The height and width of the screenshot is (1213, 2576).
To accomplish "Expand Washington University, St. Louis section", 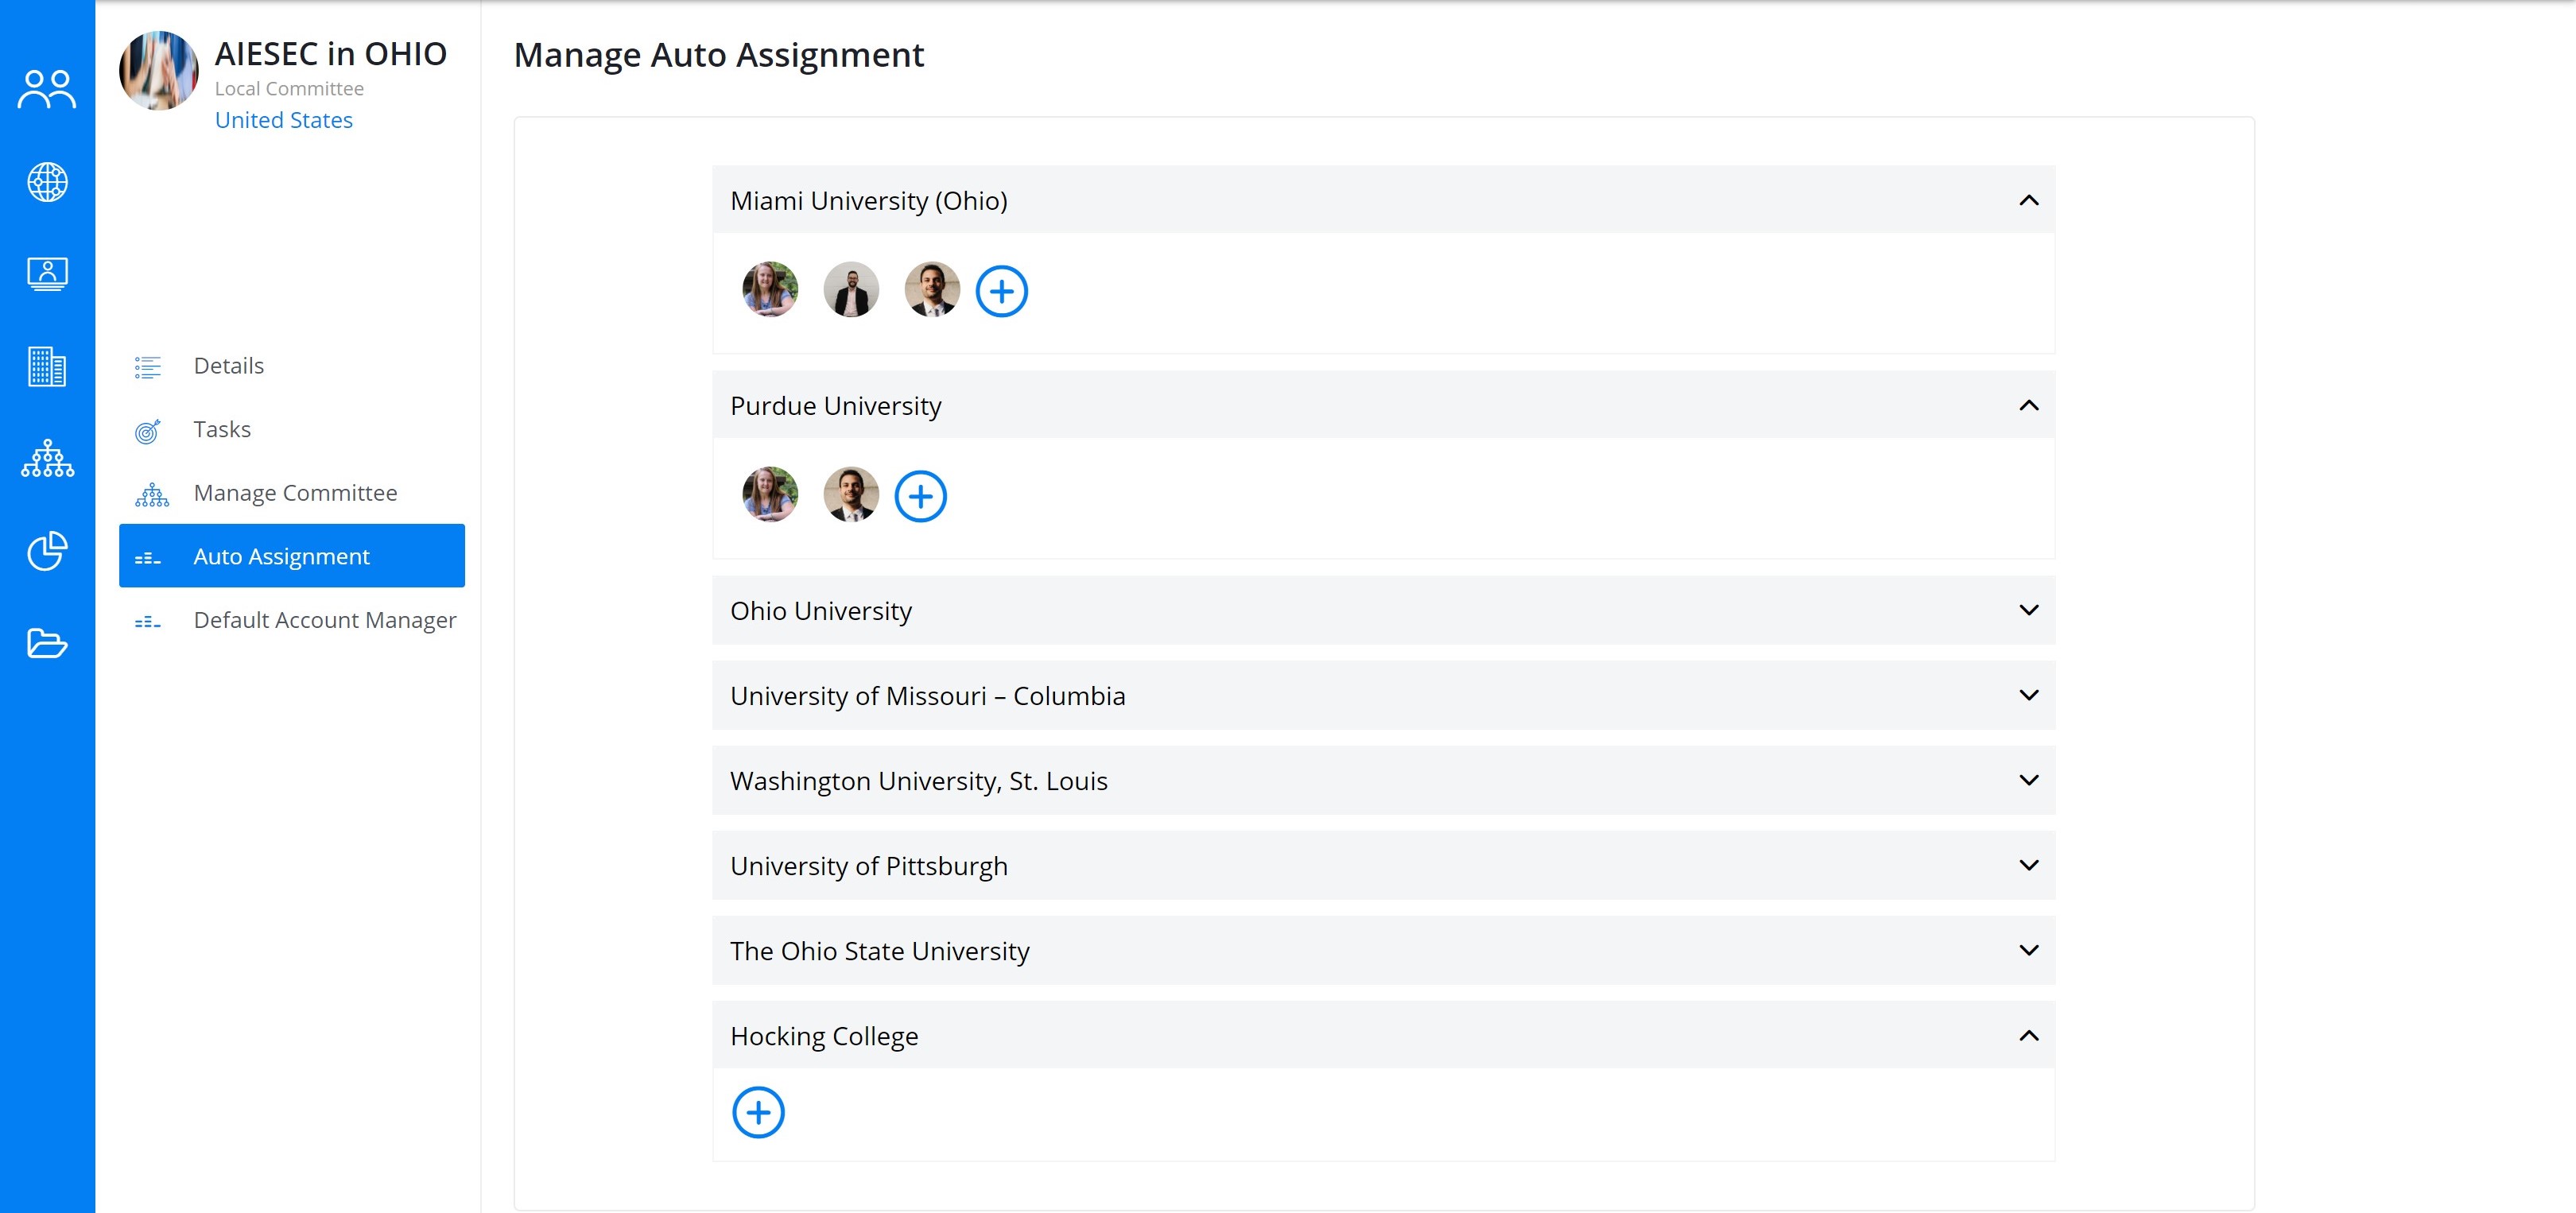I will pyautogui.click(x=1383, y=780).
